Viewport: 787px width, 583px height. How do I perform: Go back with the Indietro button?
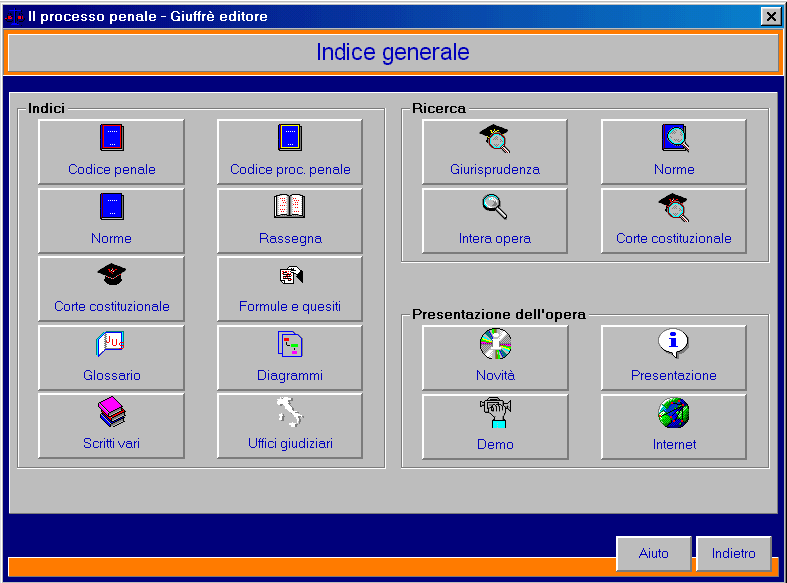point(734,553)
